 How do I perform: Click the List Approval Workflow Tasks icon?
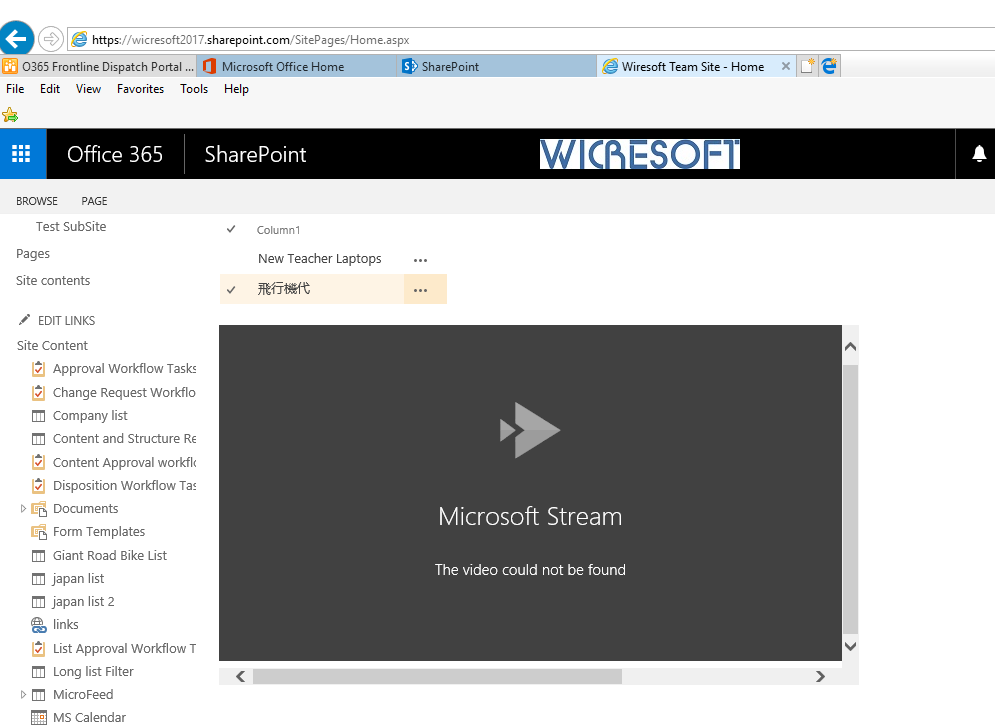(39, 649)
